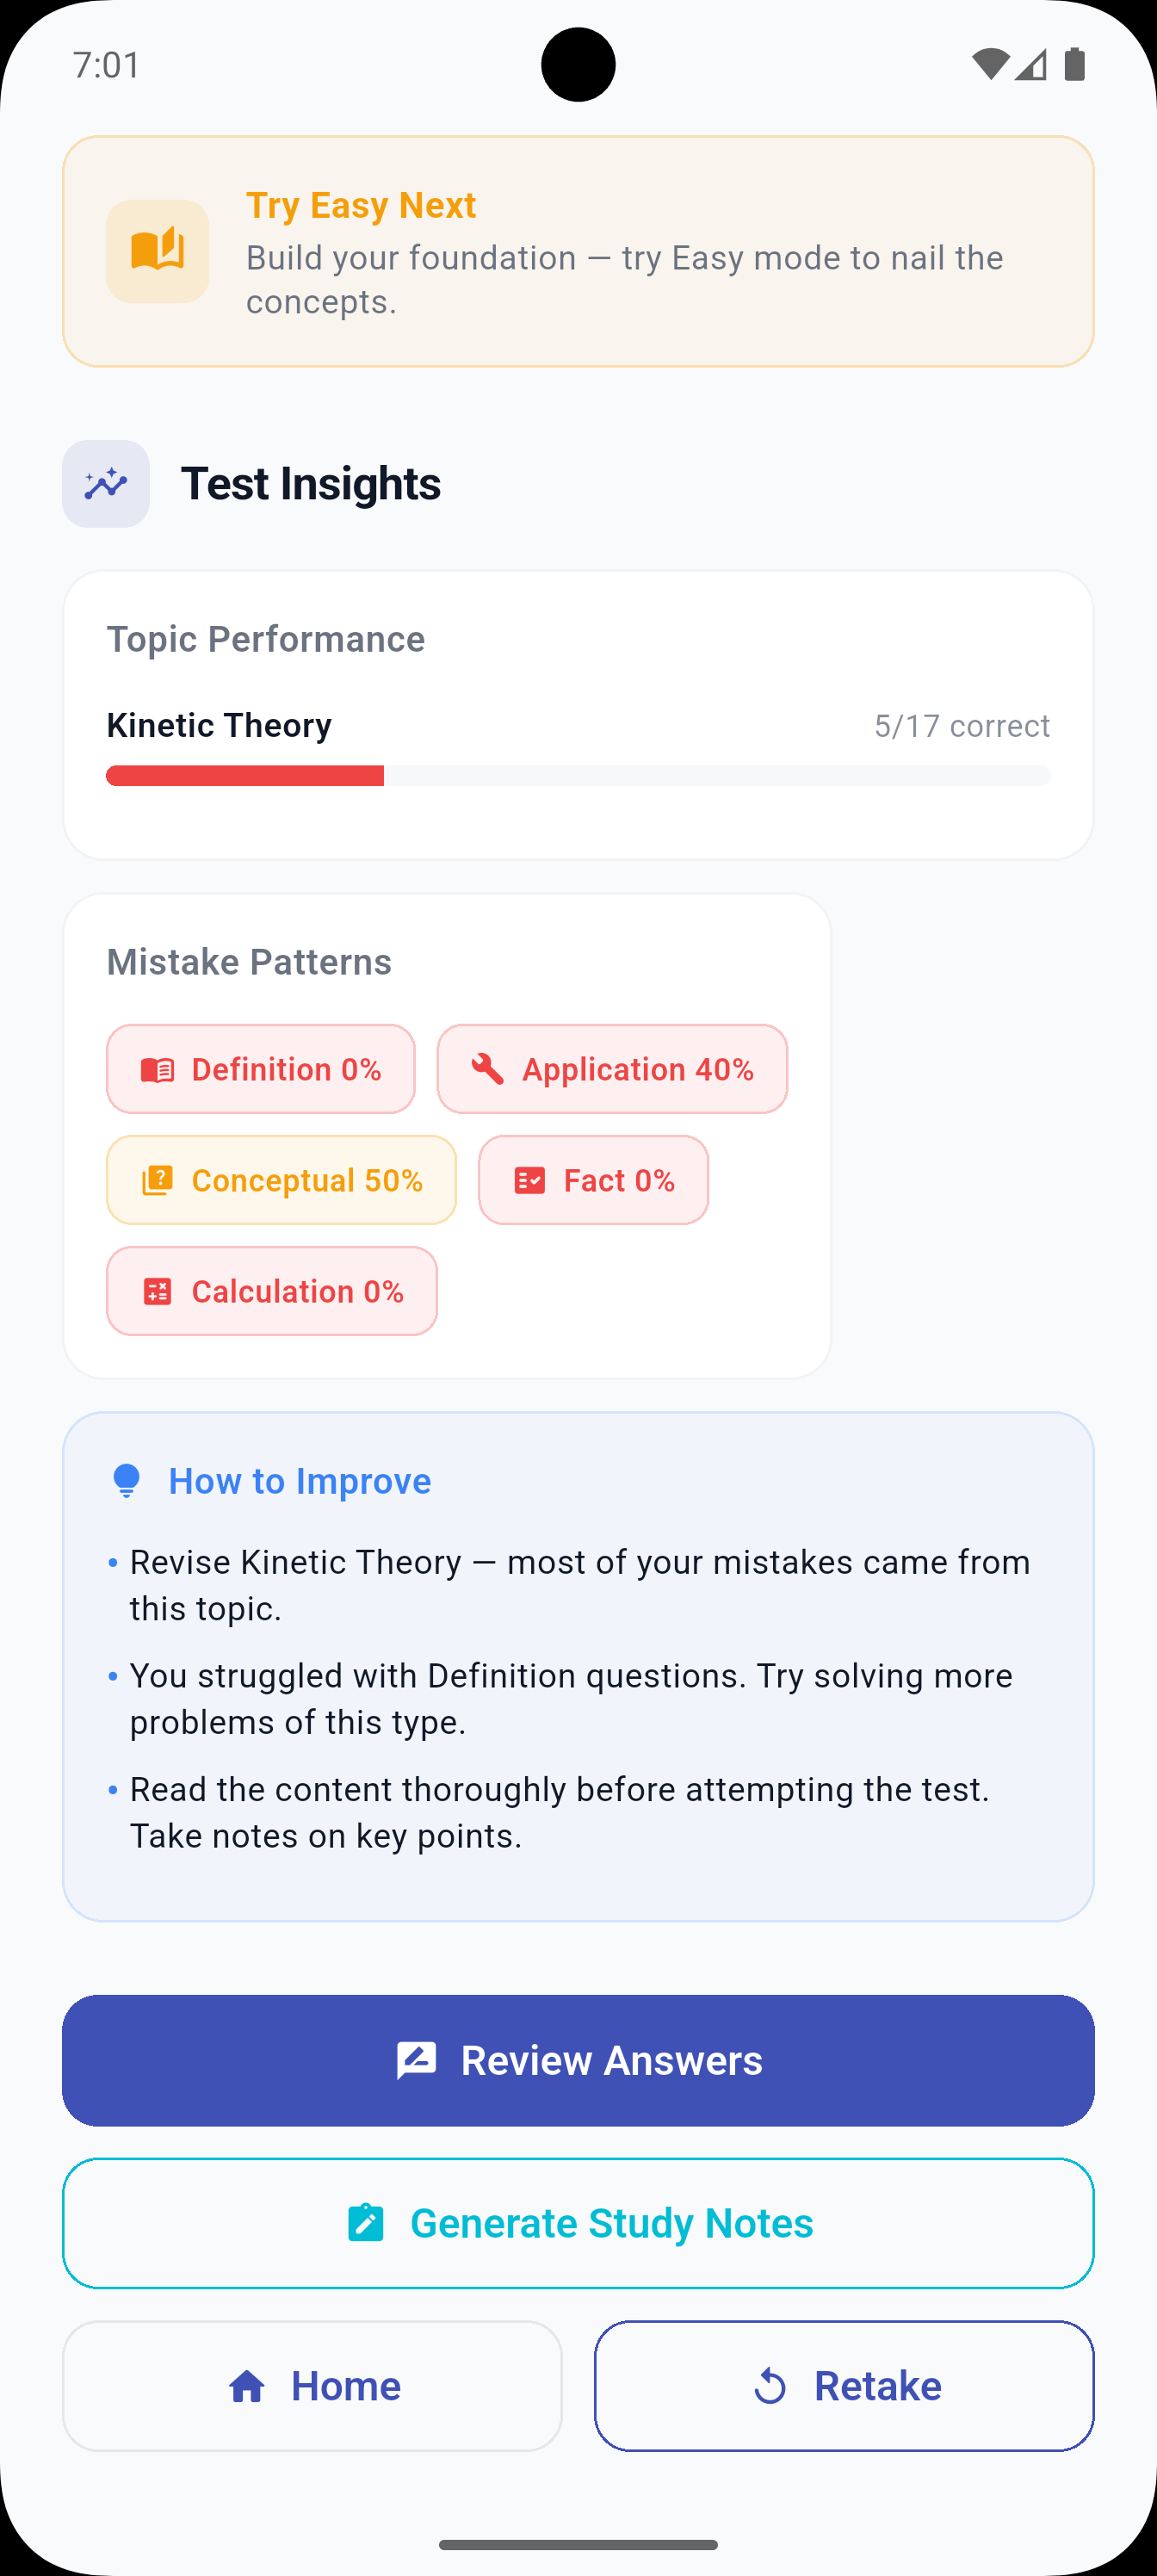The image size is (1157, 2576).
Task: Tap the review pencil icon on Review Answers button
Action: pos(417,2059)
